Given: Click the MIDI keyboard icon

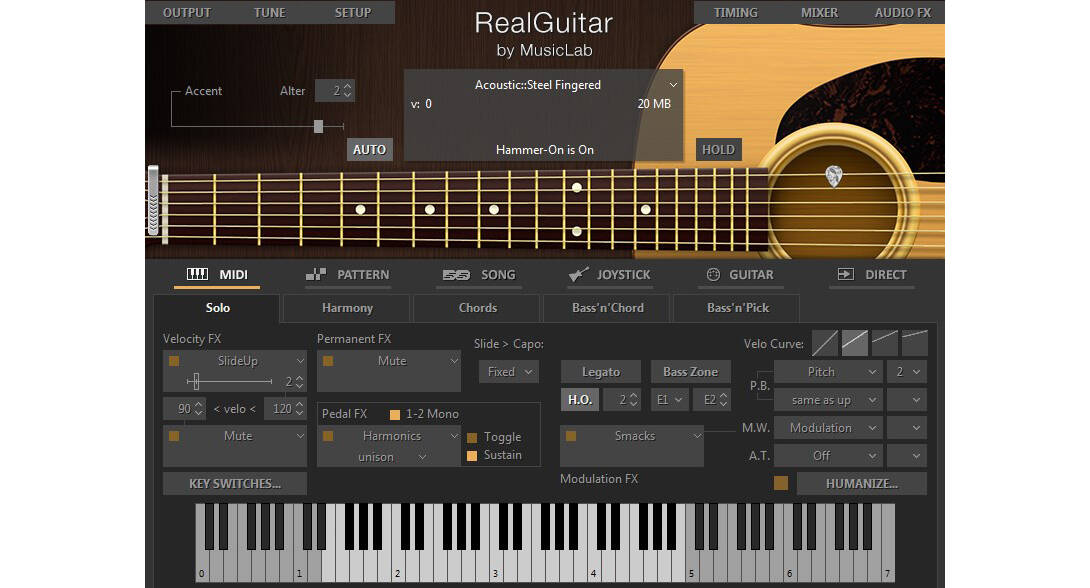Looking at the screenshot, I should 197,274.
